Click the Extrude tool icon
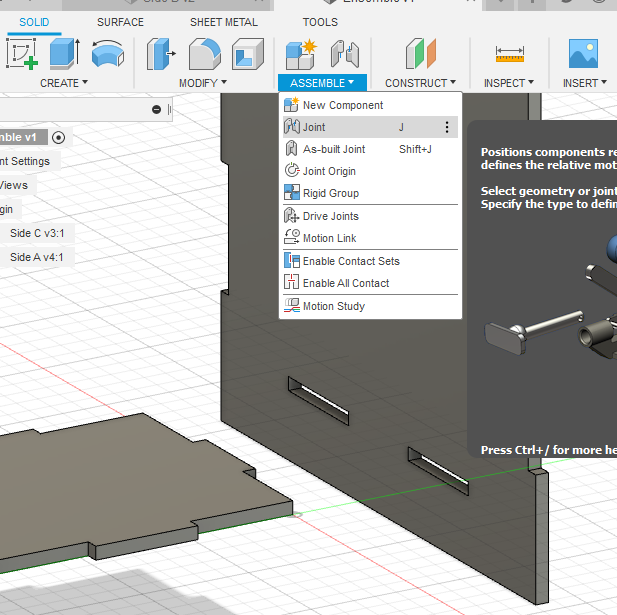 (65, 54)
